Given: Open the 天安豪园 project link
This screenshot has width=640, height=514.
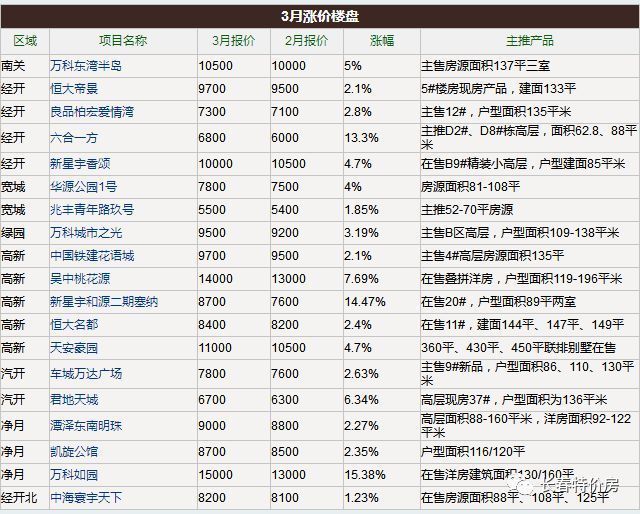Looking at the screenshot, I should point(74,348).
